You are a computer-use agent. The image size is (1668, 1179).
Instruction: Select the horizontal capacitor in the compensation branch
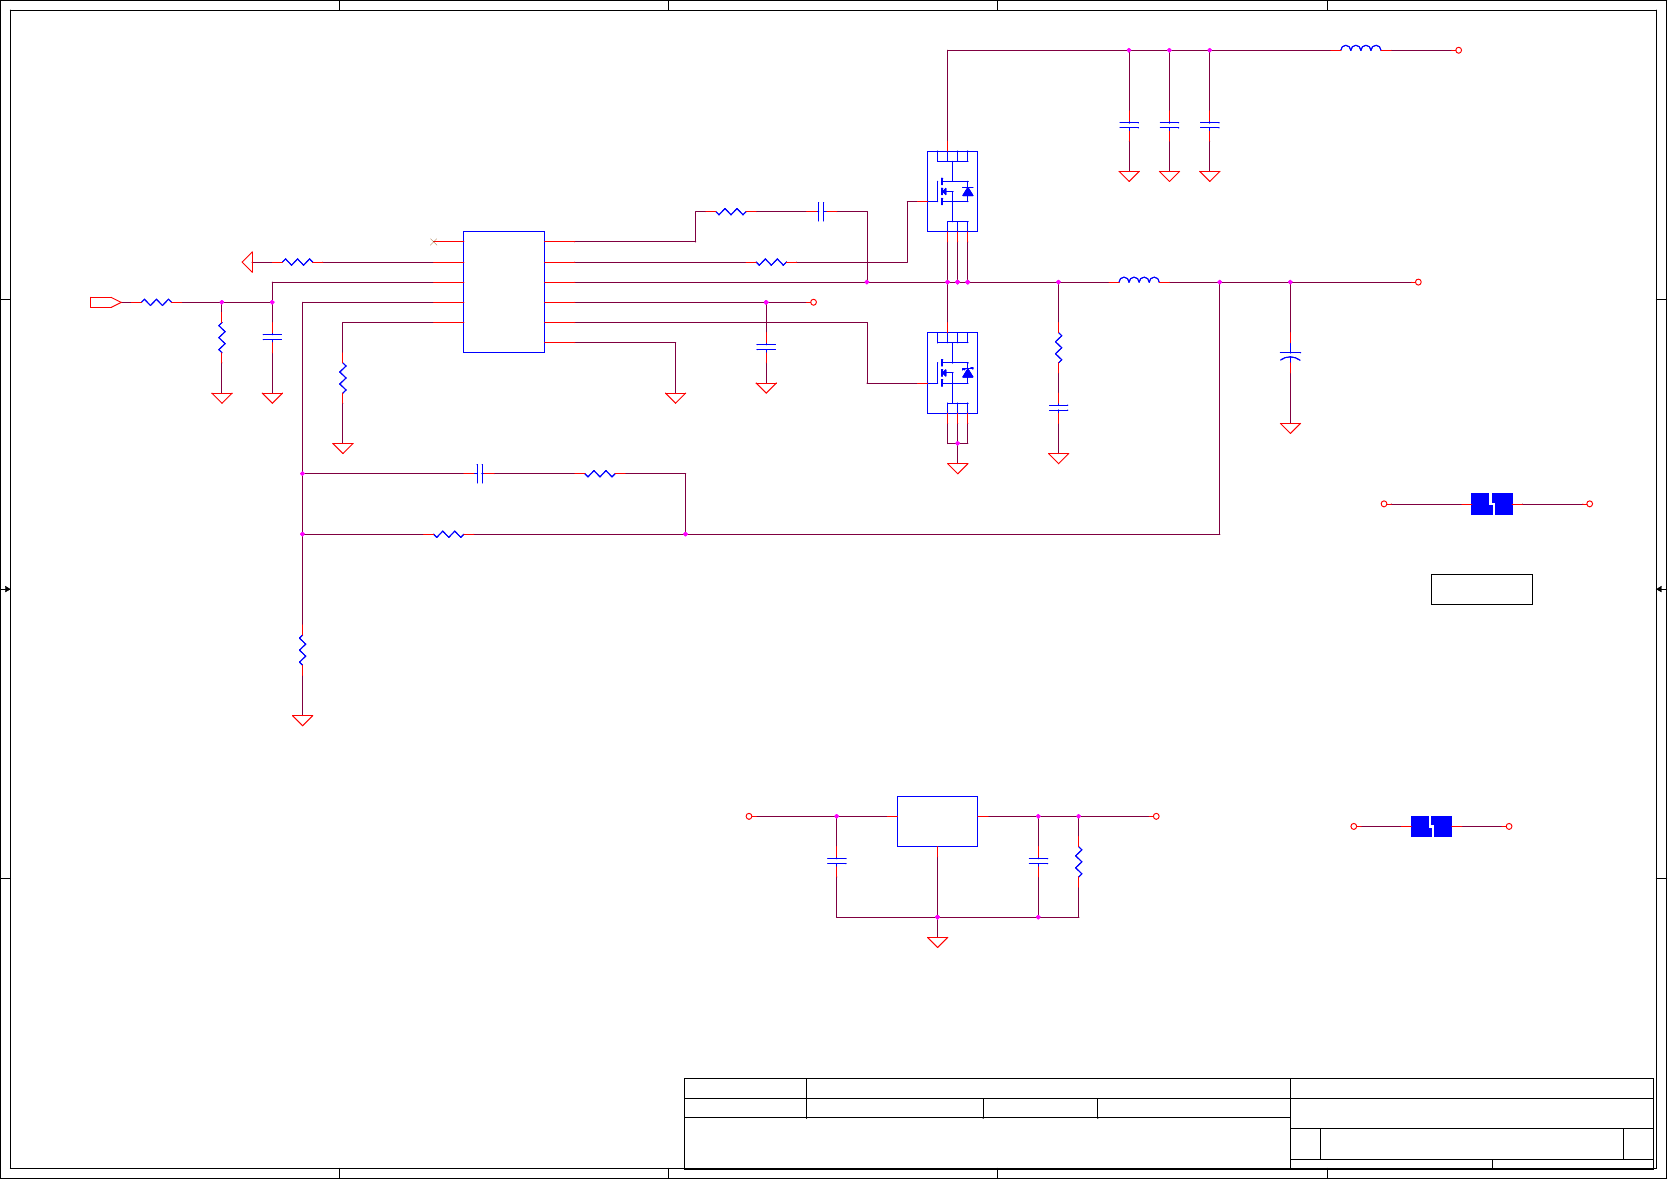click(x=481, y=473)
